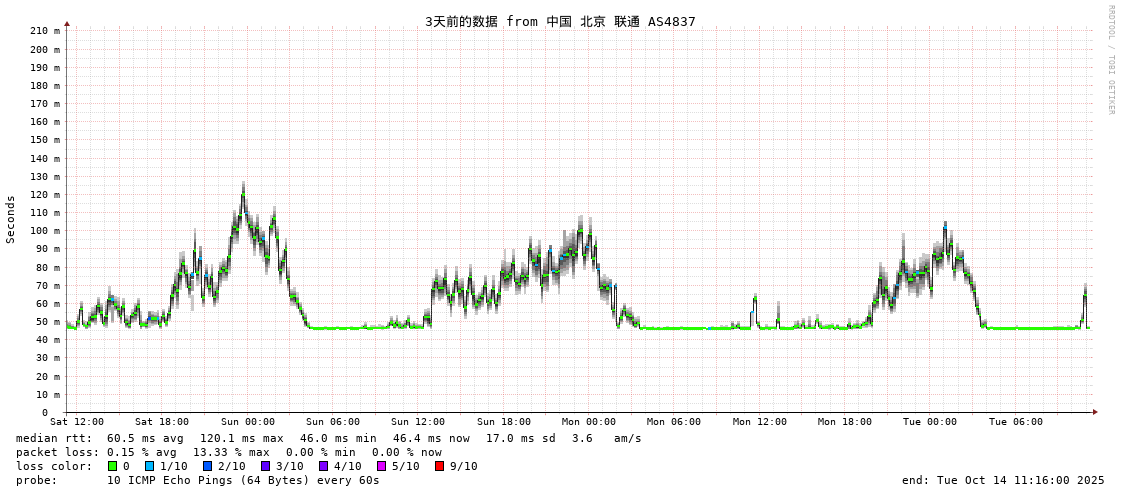1121x494 pixels.
Task: Click the light blue 1/10 loss swatch
Action: (x=149, y=466)
